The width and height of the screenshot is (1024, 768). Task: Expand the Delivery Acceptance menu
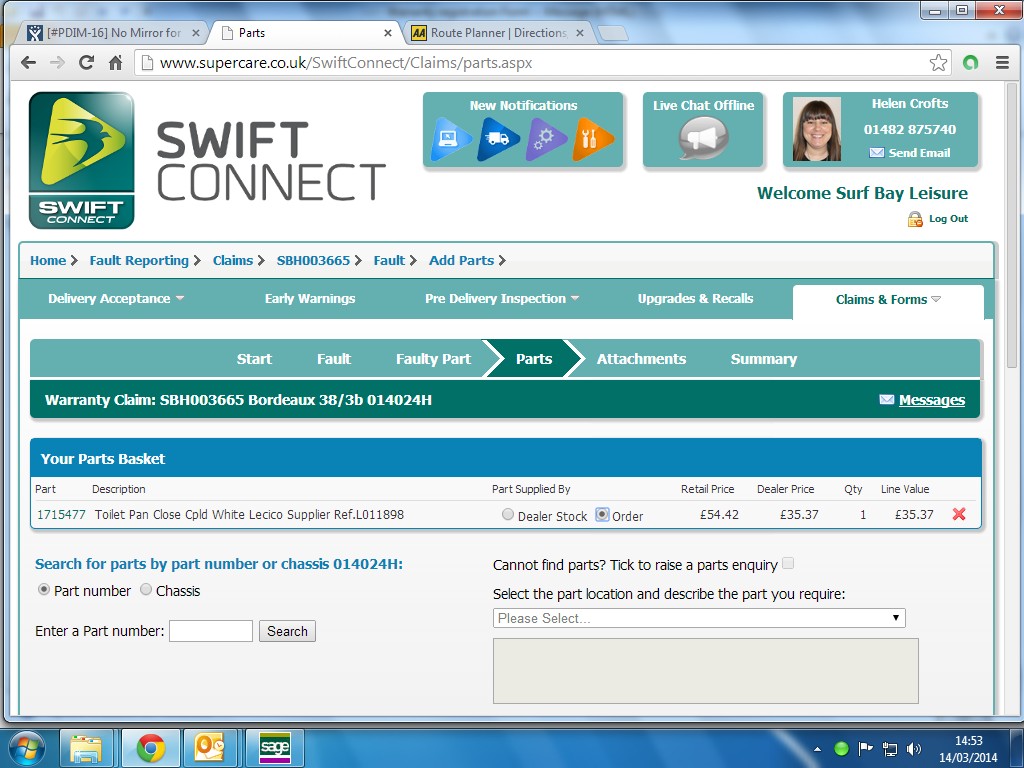(116, 298)
